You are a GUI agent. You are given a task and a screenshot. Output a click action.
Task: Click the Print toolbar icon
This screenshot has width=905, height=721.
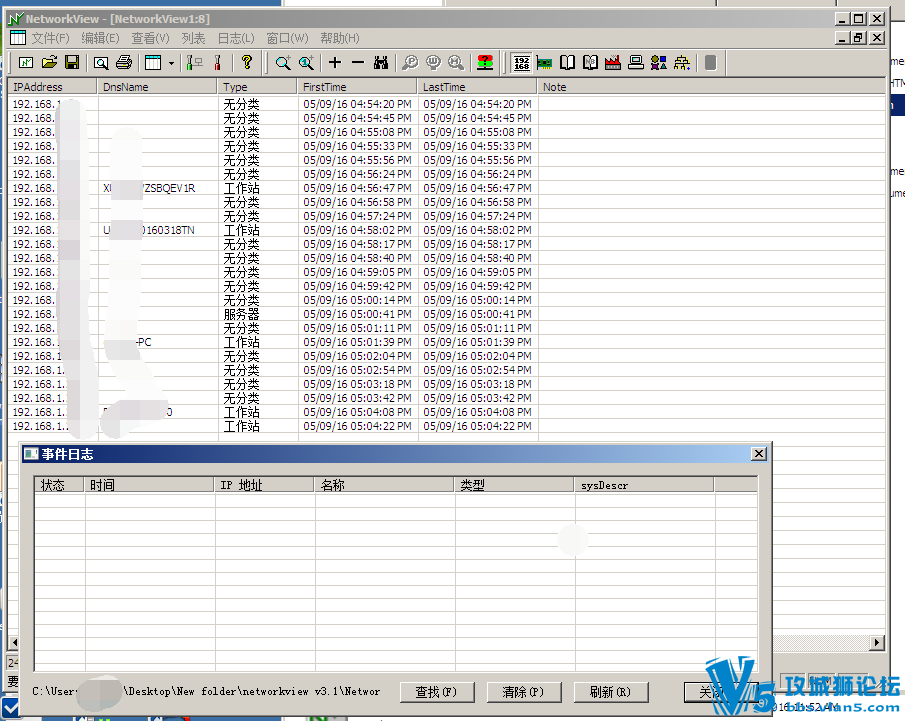click(124, 62)
